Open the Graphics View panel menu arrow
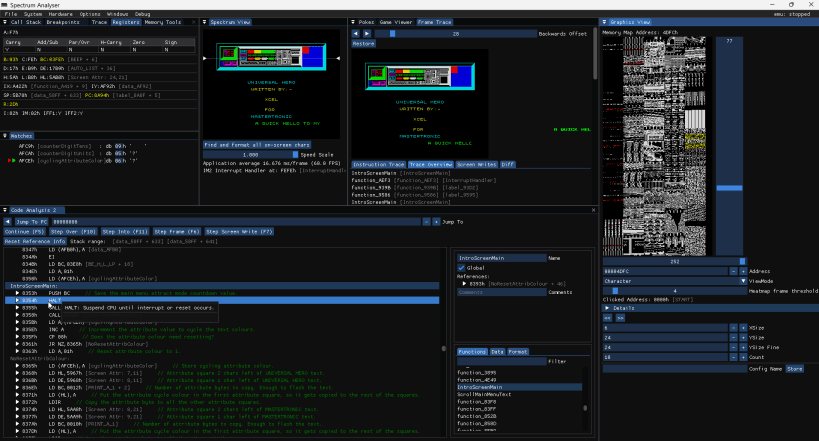The image size is (819, 441). click(x=604, y=22)
